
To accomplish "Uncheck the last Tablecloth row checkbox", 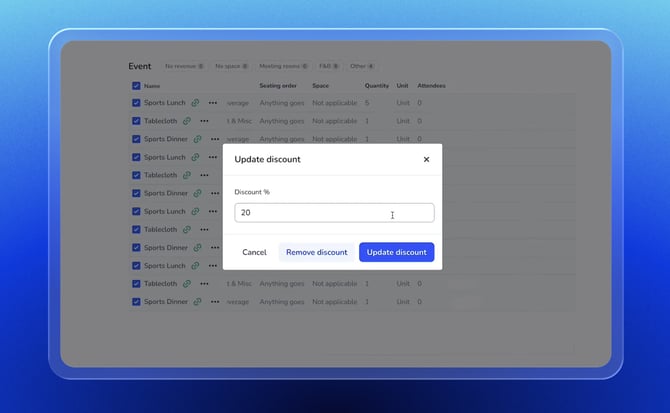I will pos(136,284).
